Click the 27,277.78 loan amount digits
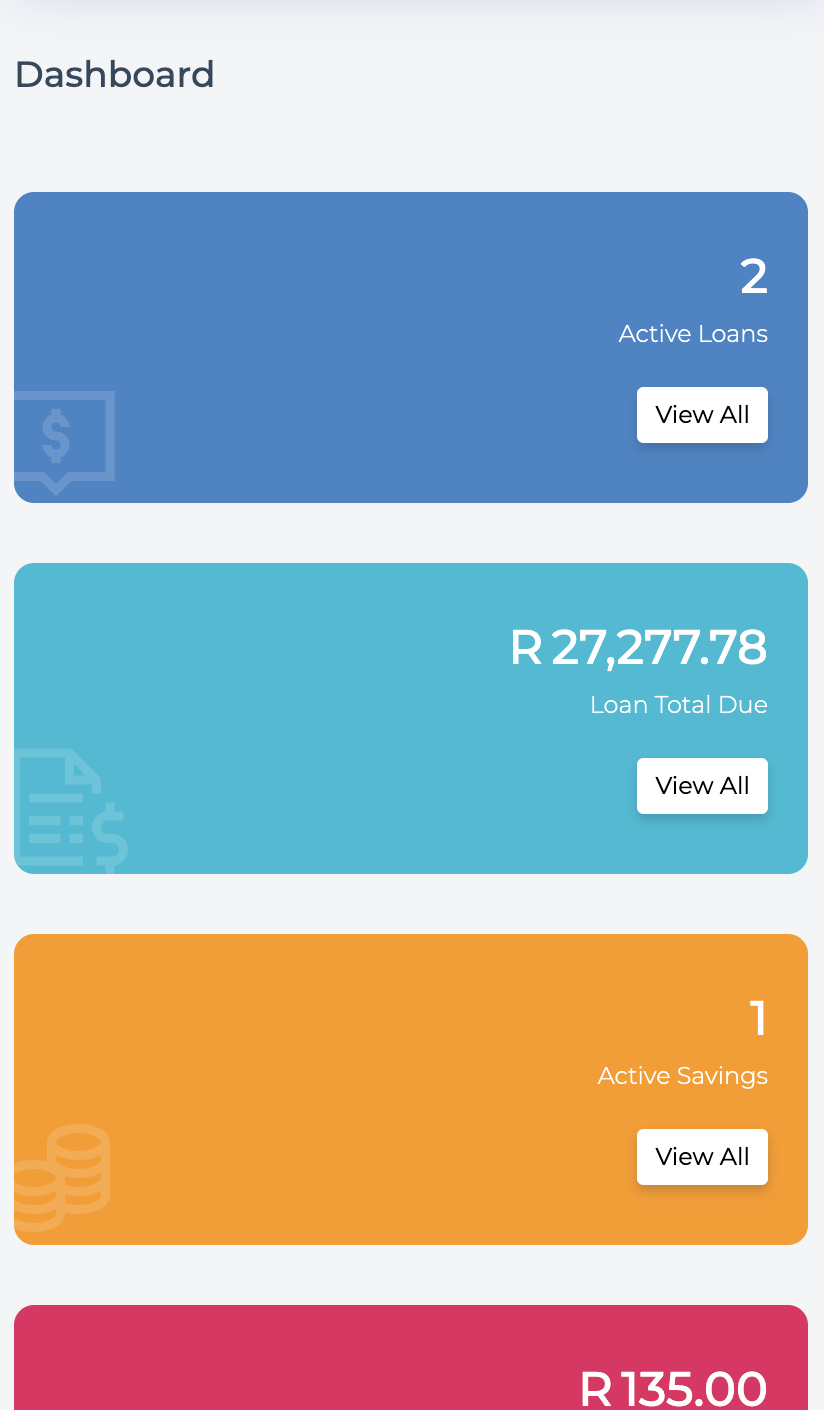This screenshot has height=1410, width=824. (659, 648)
